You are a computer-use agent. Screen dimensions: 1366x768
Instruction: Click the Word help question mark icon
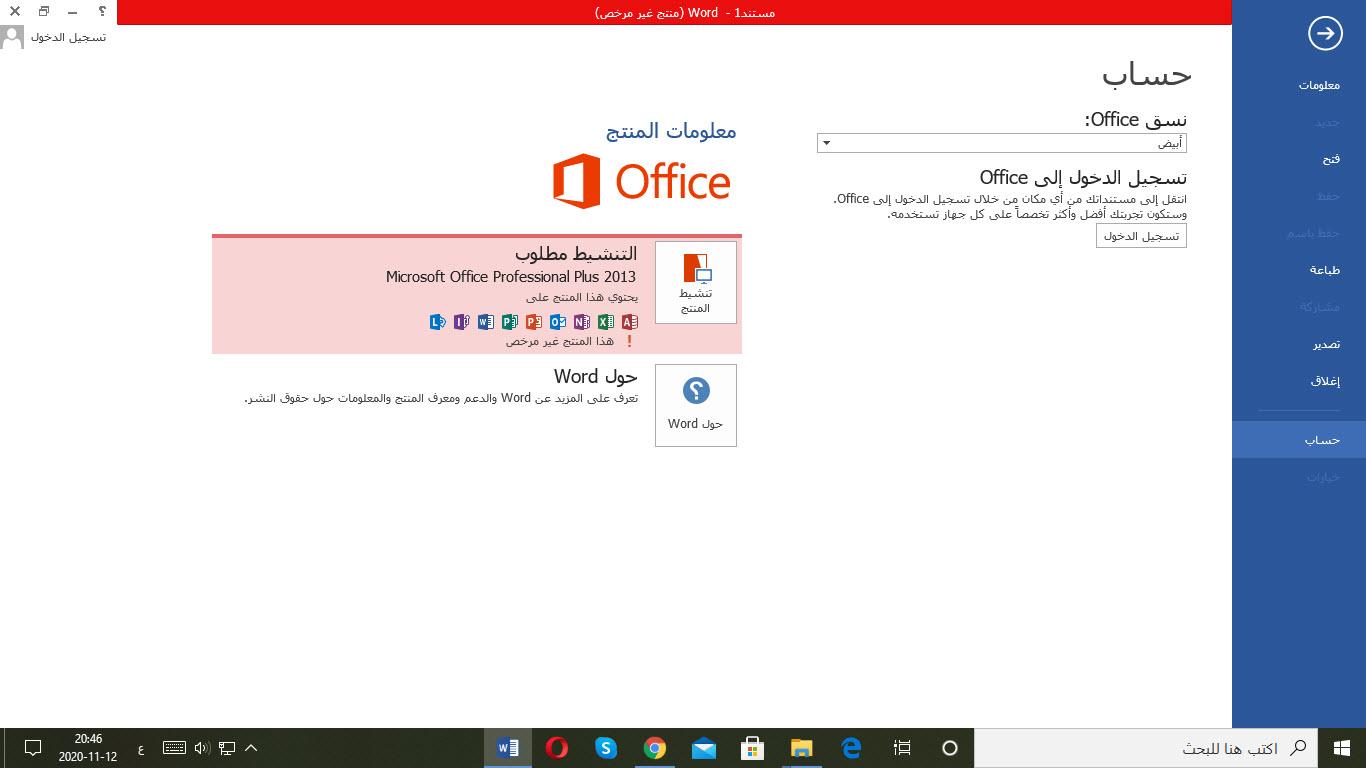(x=103, y=11)
